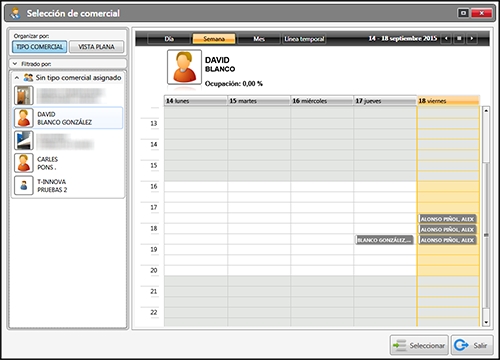Click the today square button between week arrows
This screenshot has width=500, height=360.
459,39
